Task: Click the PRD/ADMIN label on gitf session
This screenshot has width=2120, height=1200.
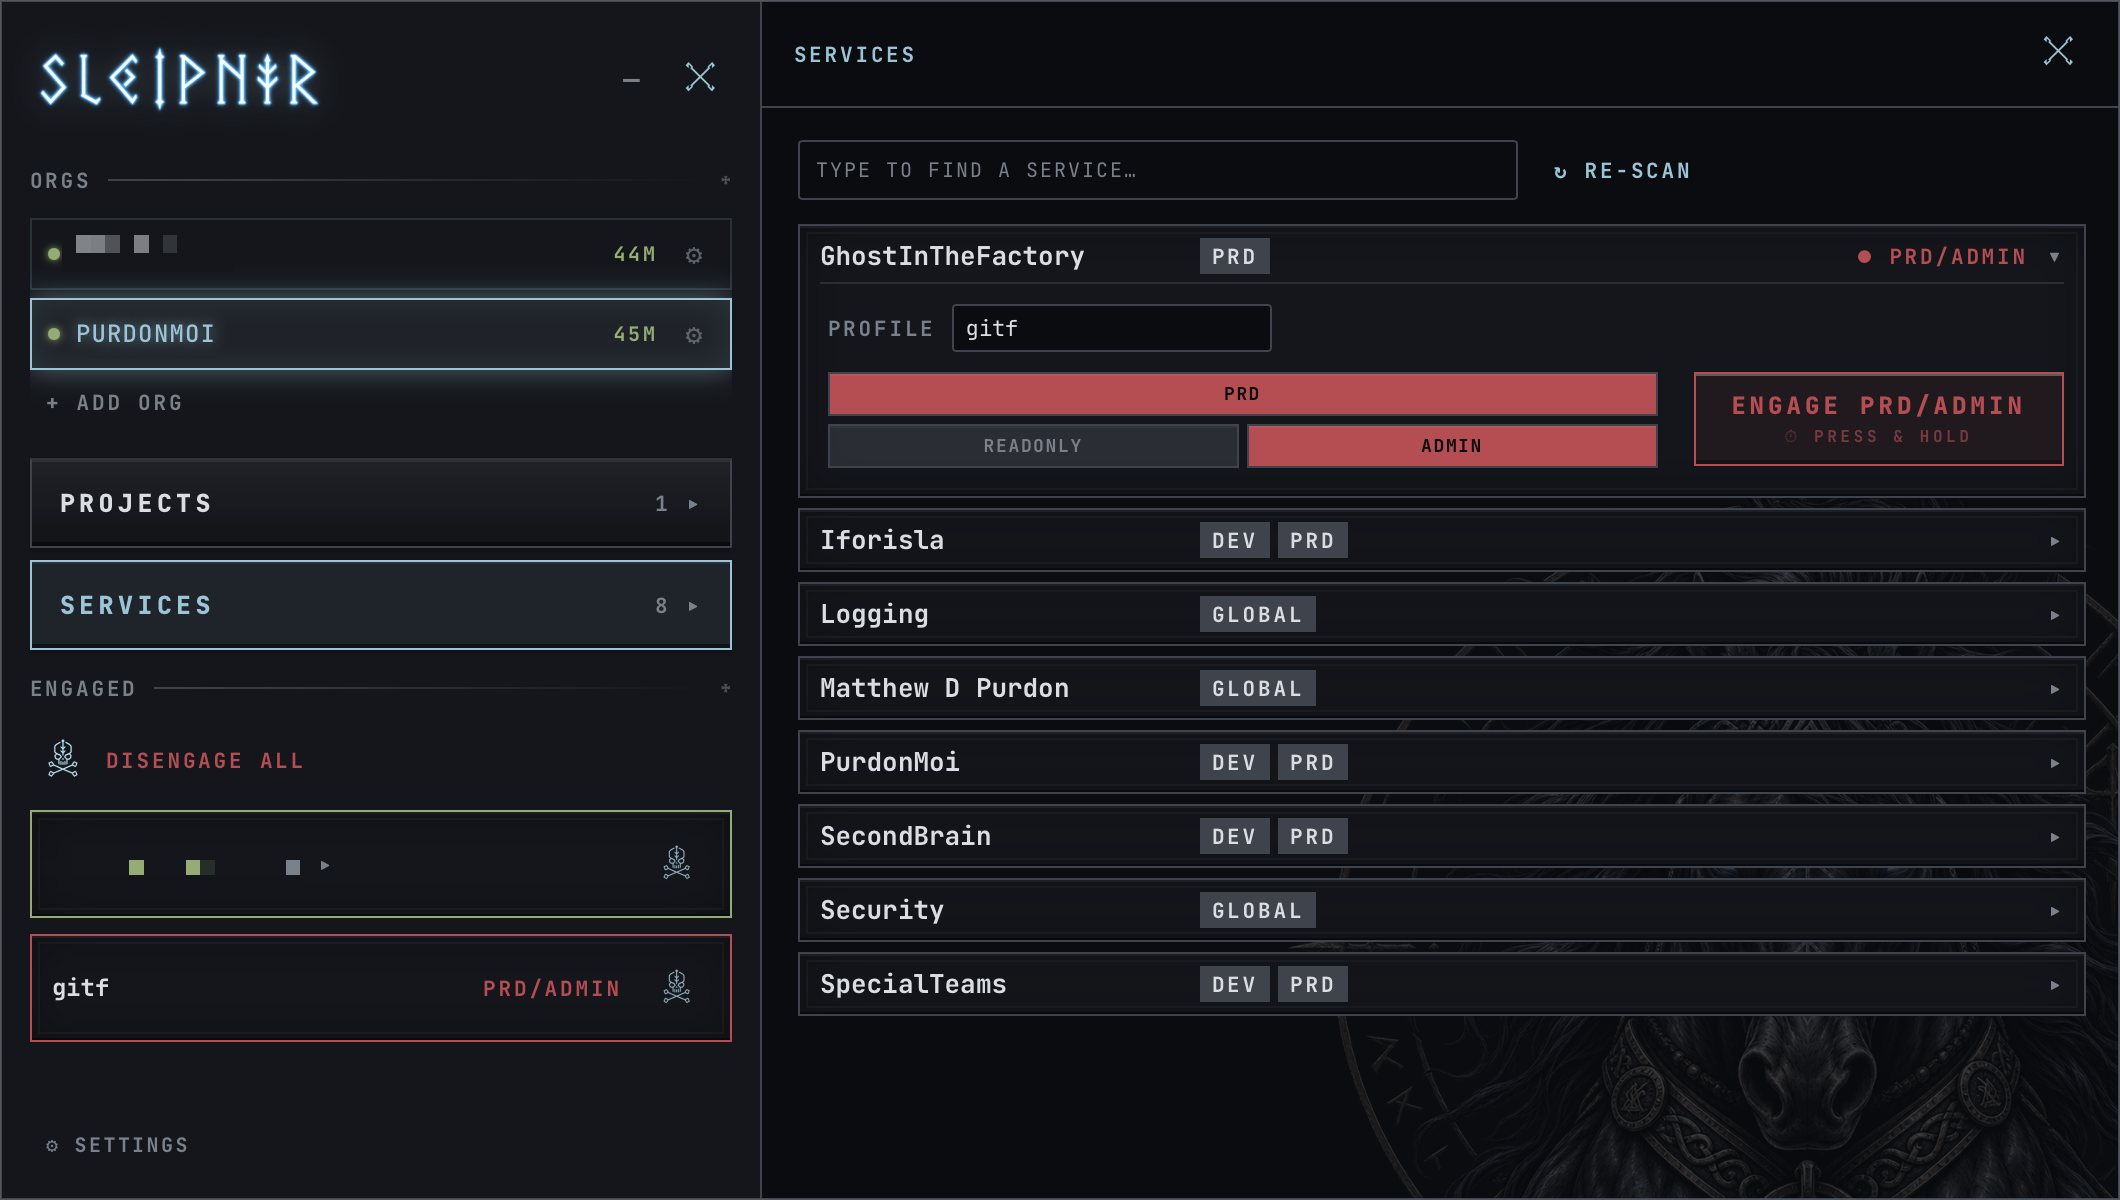Action: click(552, 989)
